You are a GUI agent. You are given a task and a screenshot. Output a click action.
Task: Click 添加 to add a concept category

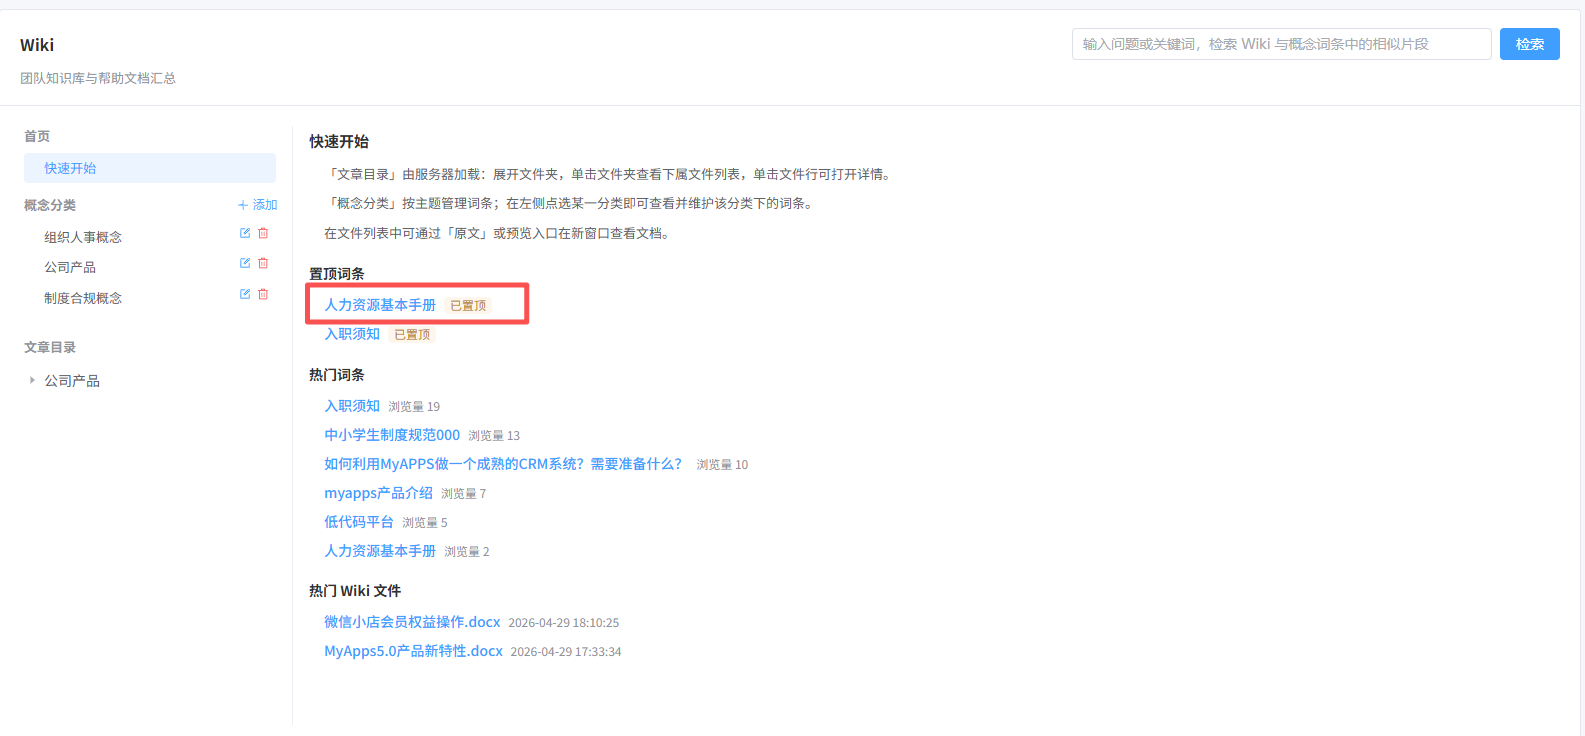[257, 205]
